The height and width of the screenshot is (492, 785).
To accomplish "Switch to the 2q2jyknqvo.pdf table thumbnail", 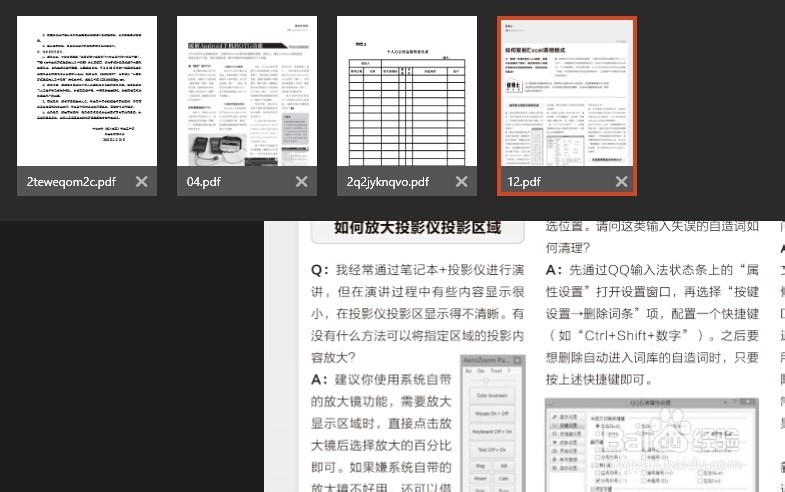I will click(x=407, y=91).
